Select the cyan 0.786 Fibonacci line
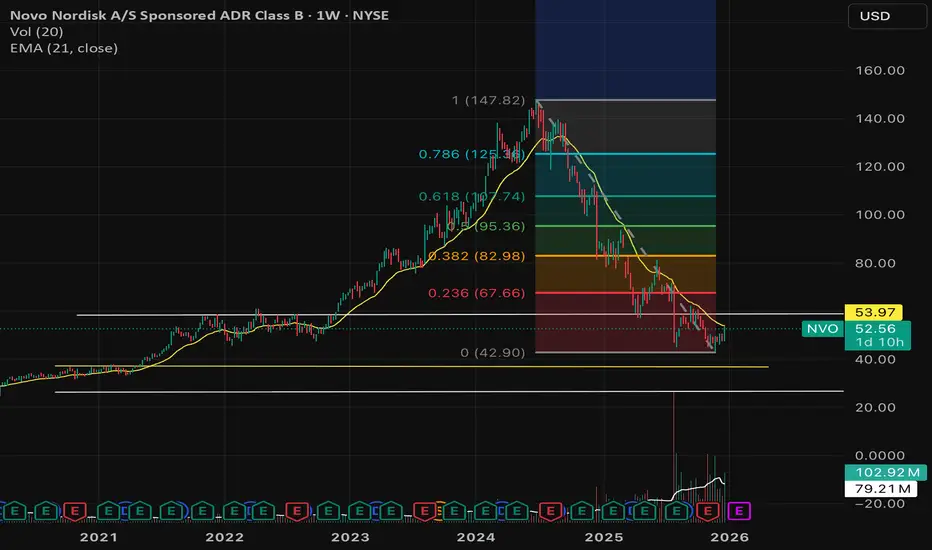 [x=625, y=154]
